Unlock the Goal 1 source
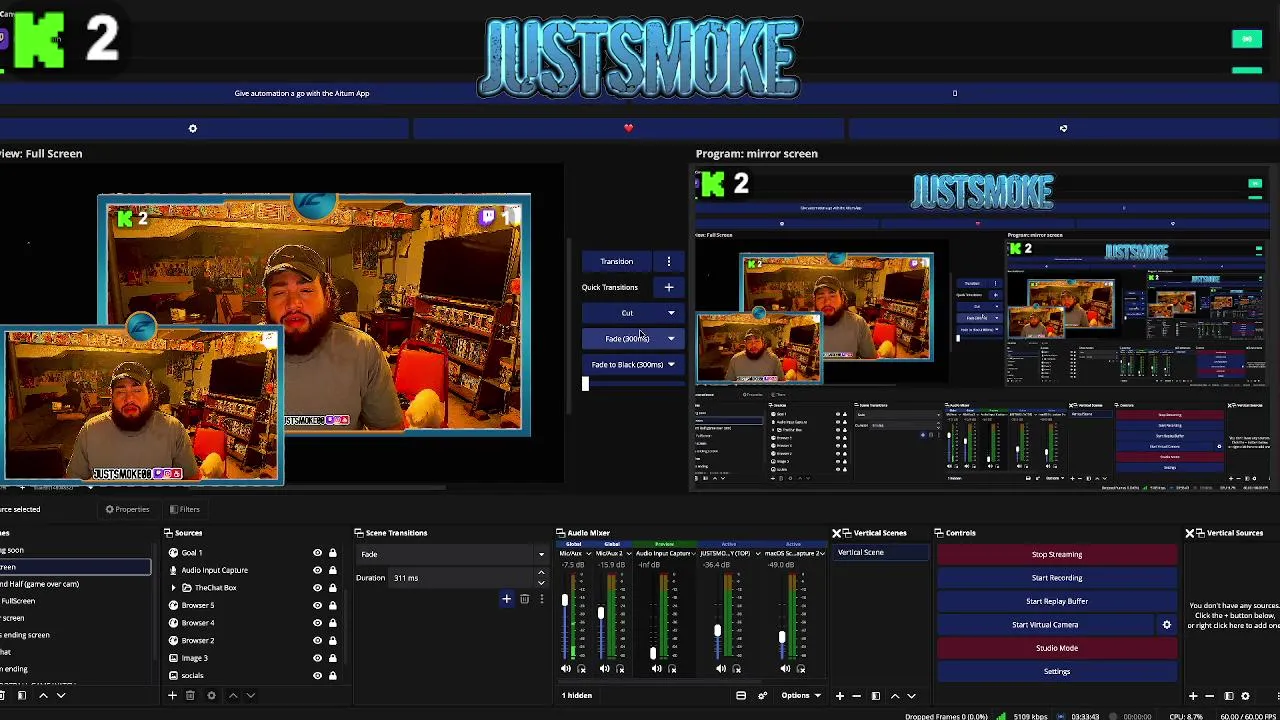Viewport: 1280px width, 720px height. click(333, 553)
